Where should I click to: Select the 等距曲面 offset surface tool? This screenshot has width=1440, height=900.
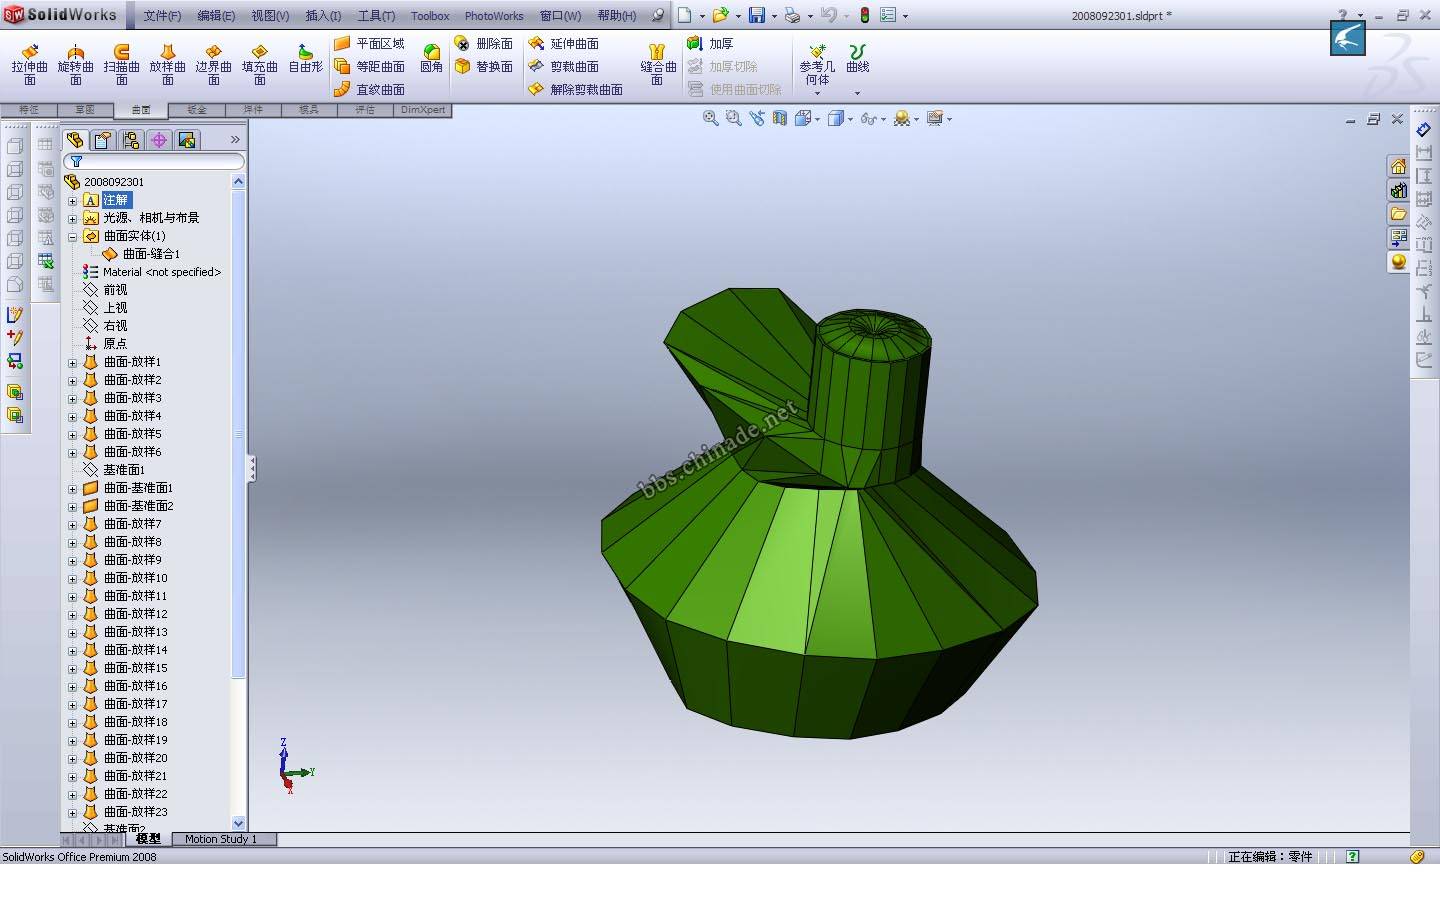(369, 67)
